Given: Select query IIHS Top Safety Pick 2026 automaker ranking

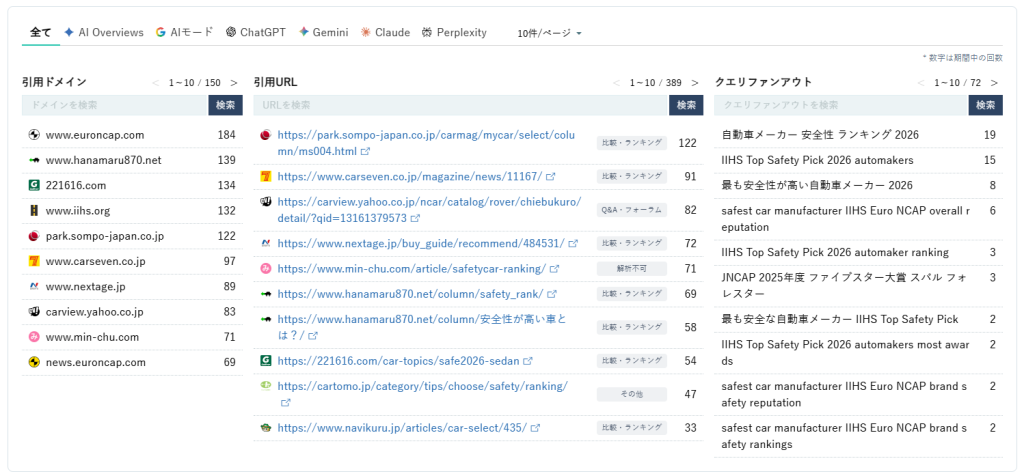Looking at the screenshot, I should (x=835, y=253).
